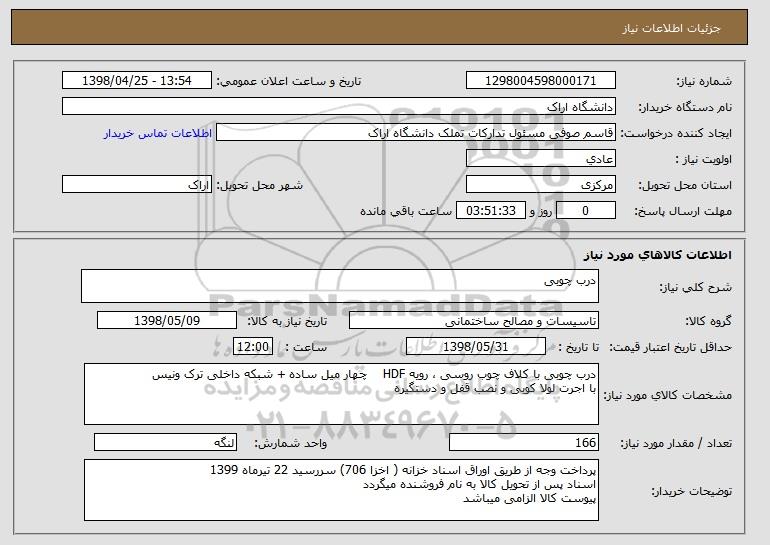Viewport: 770px width, 545px height.
Task: Click the goods specification text area
Action: (x=341, y=394)
